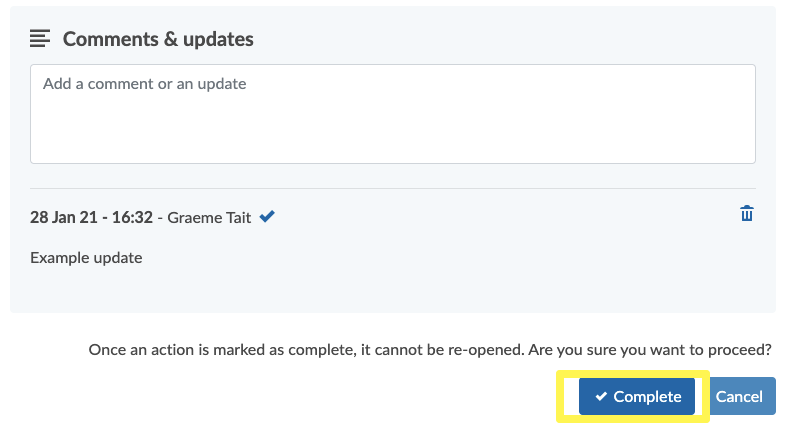Click the blank lower area of comment textbox
Screen dimensions: 785x427
coord(392,133)
